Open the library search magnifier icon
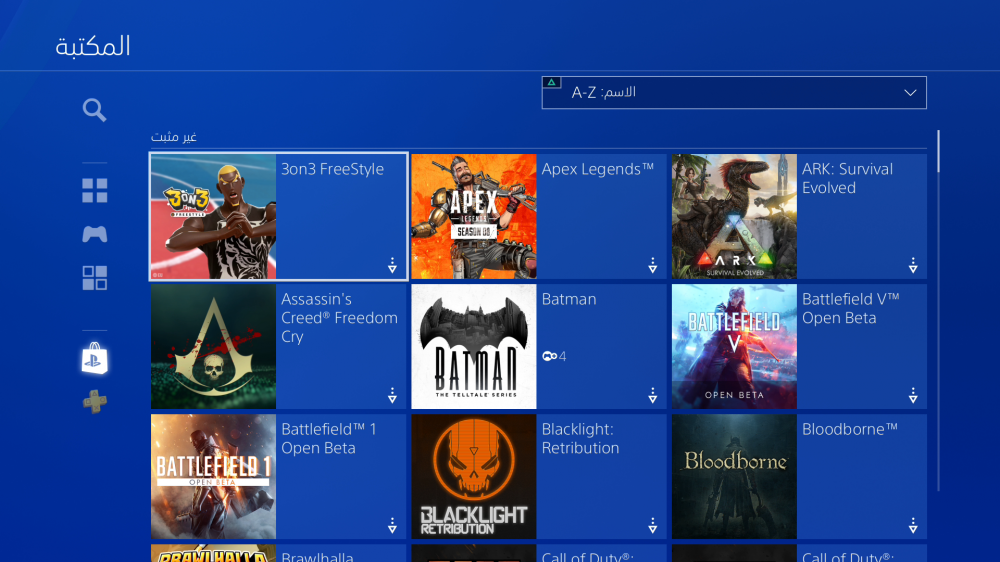Viewport: 1000px width, 562px height. (x=94, y=110)
